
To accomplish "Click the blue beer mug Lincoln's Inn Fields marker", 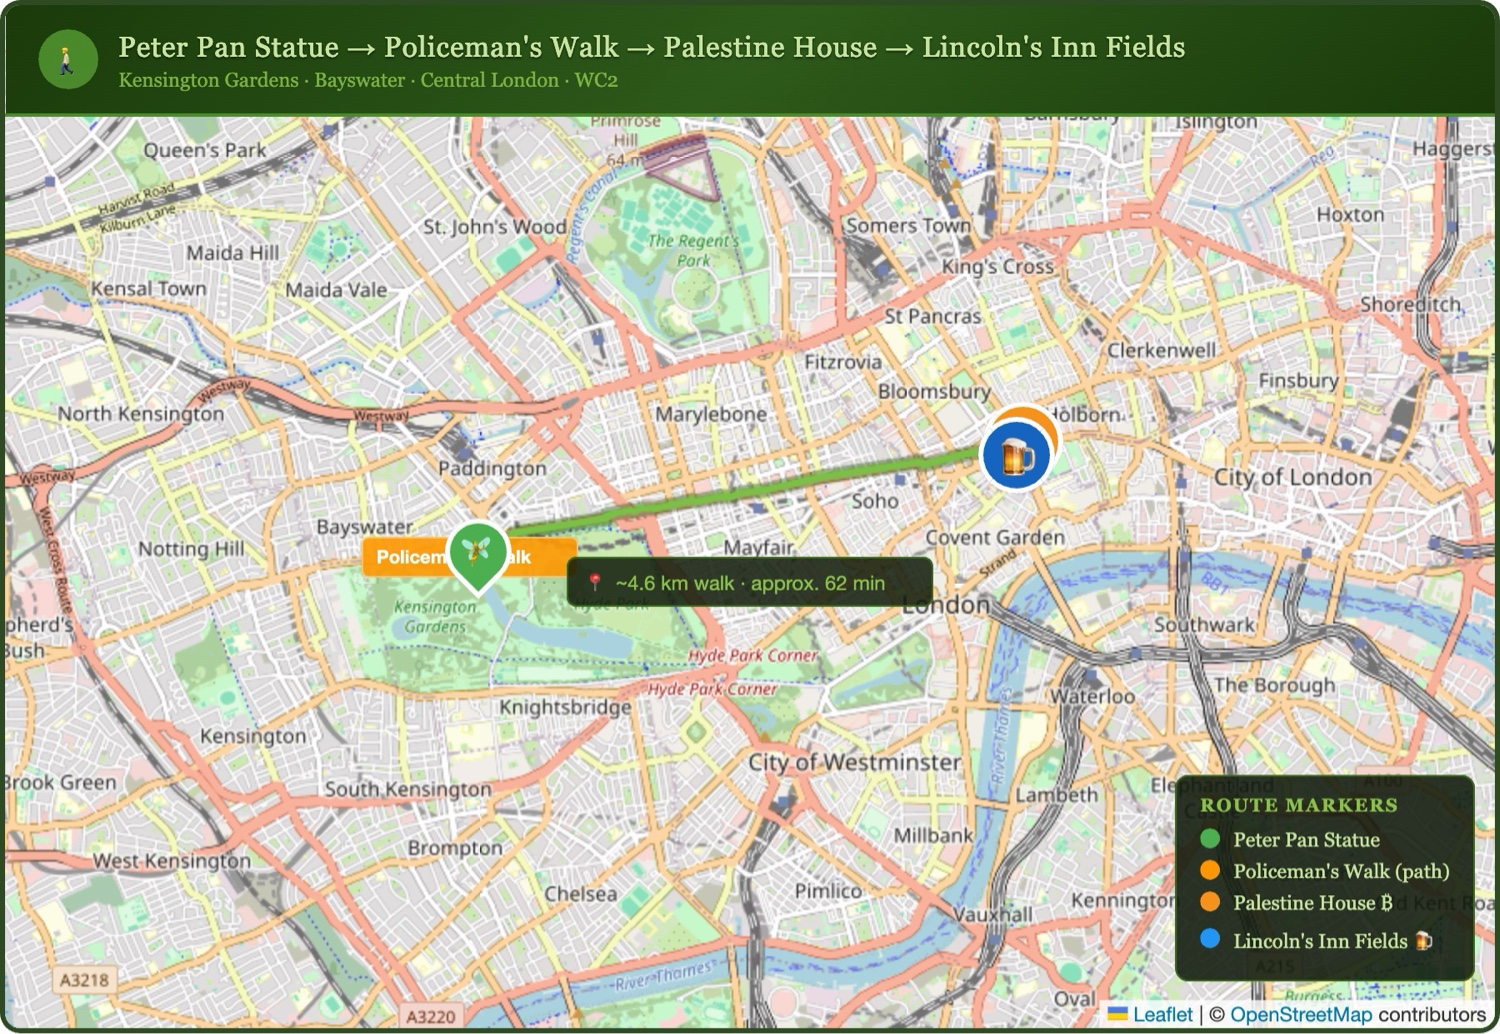I will [x=1016, y=457].
